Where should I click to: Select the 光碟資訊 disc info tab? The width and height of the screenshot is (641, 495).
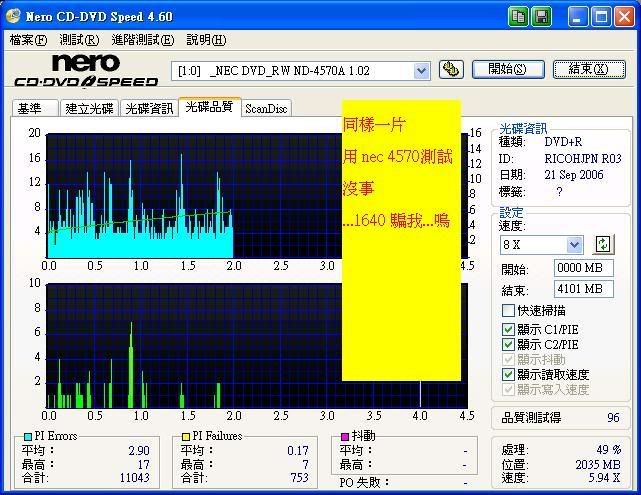[149, 108]
